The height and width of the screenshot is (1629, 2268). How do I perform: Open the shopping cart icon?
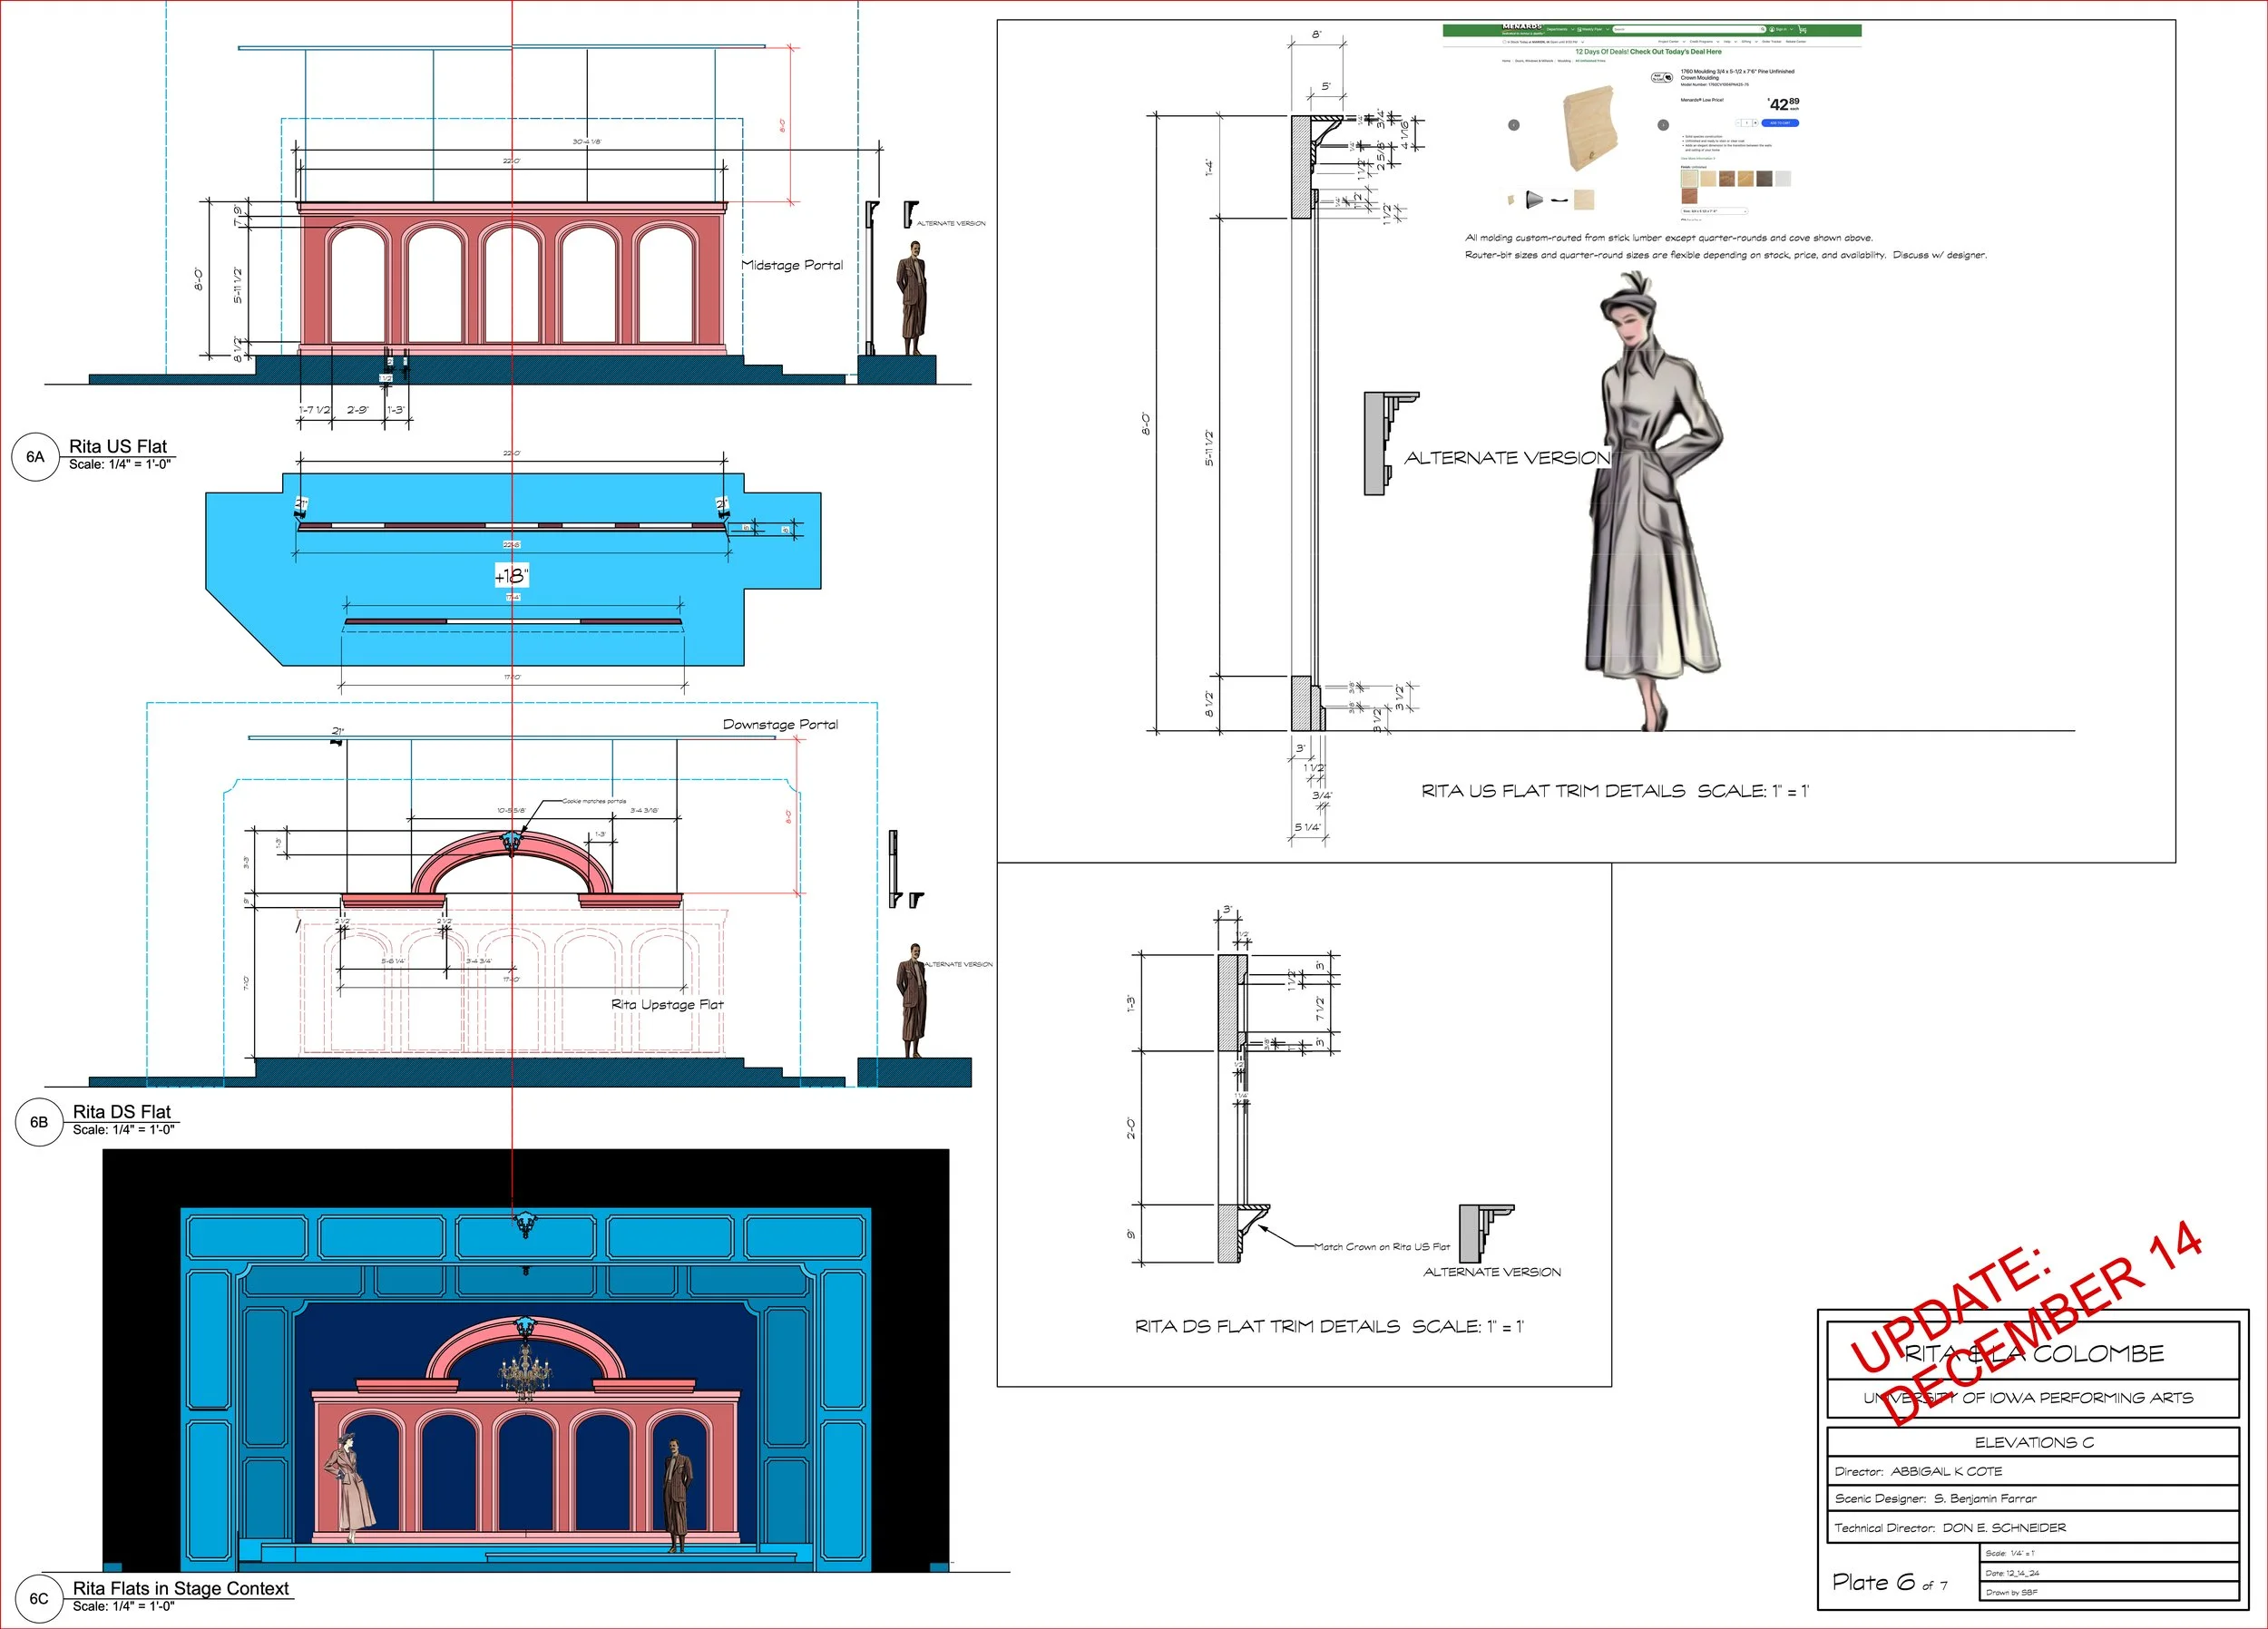coord(1802,30)
